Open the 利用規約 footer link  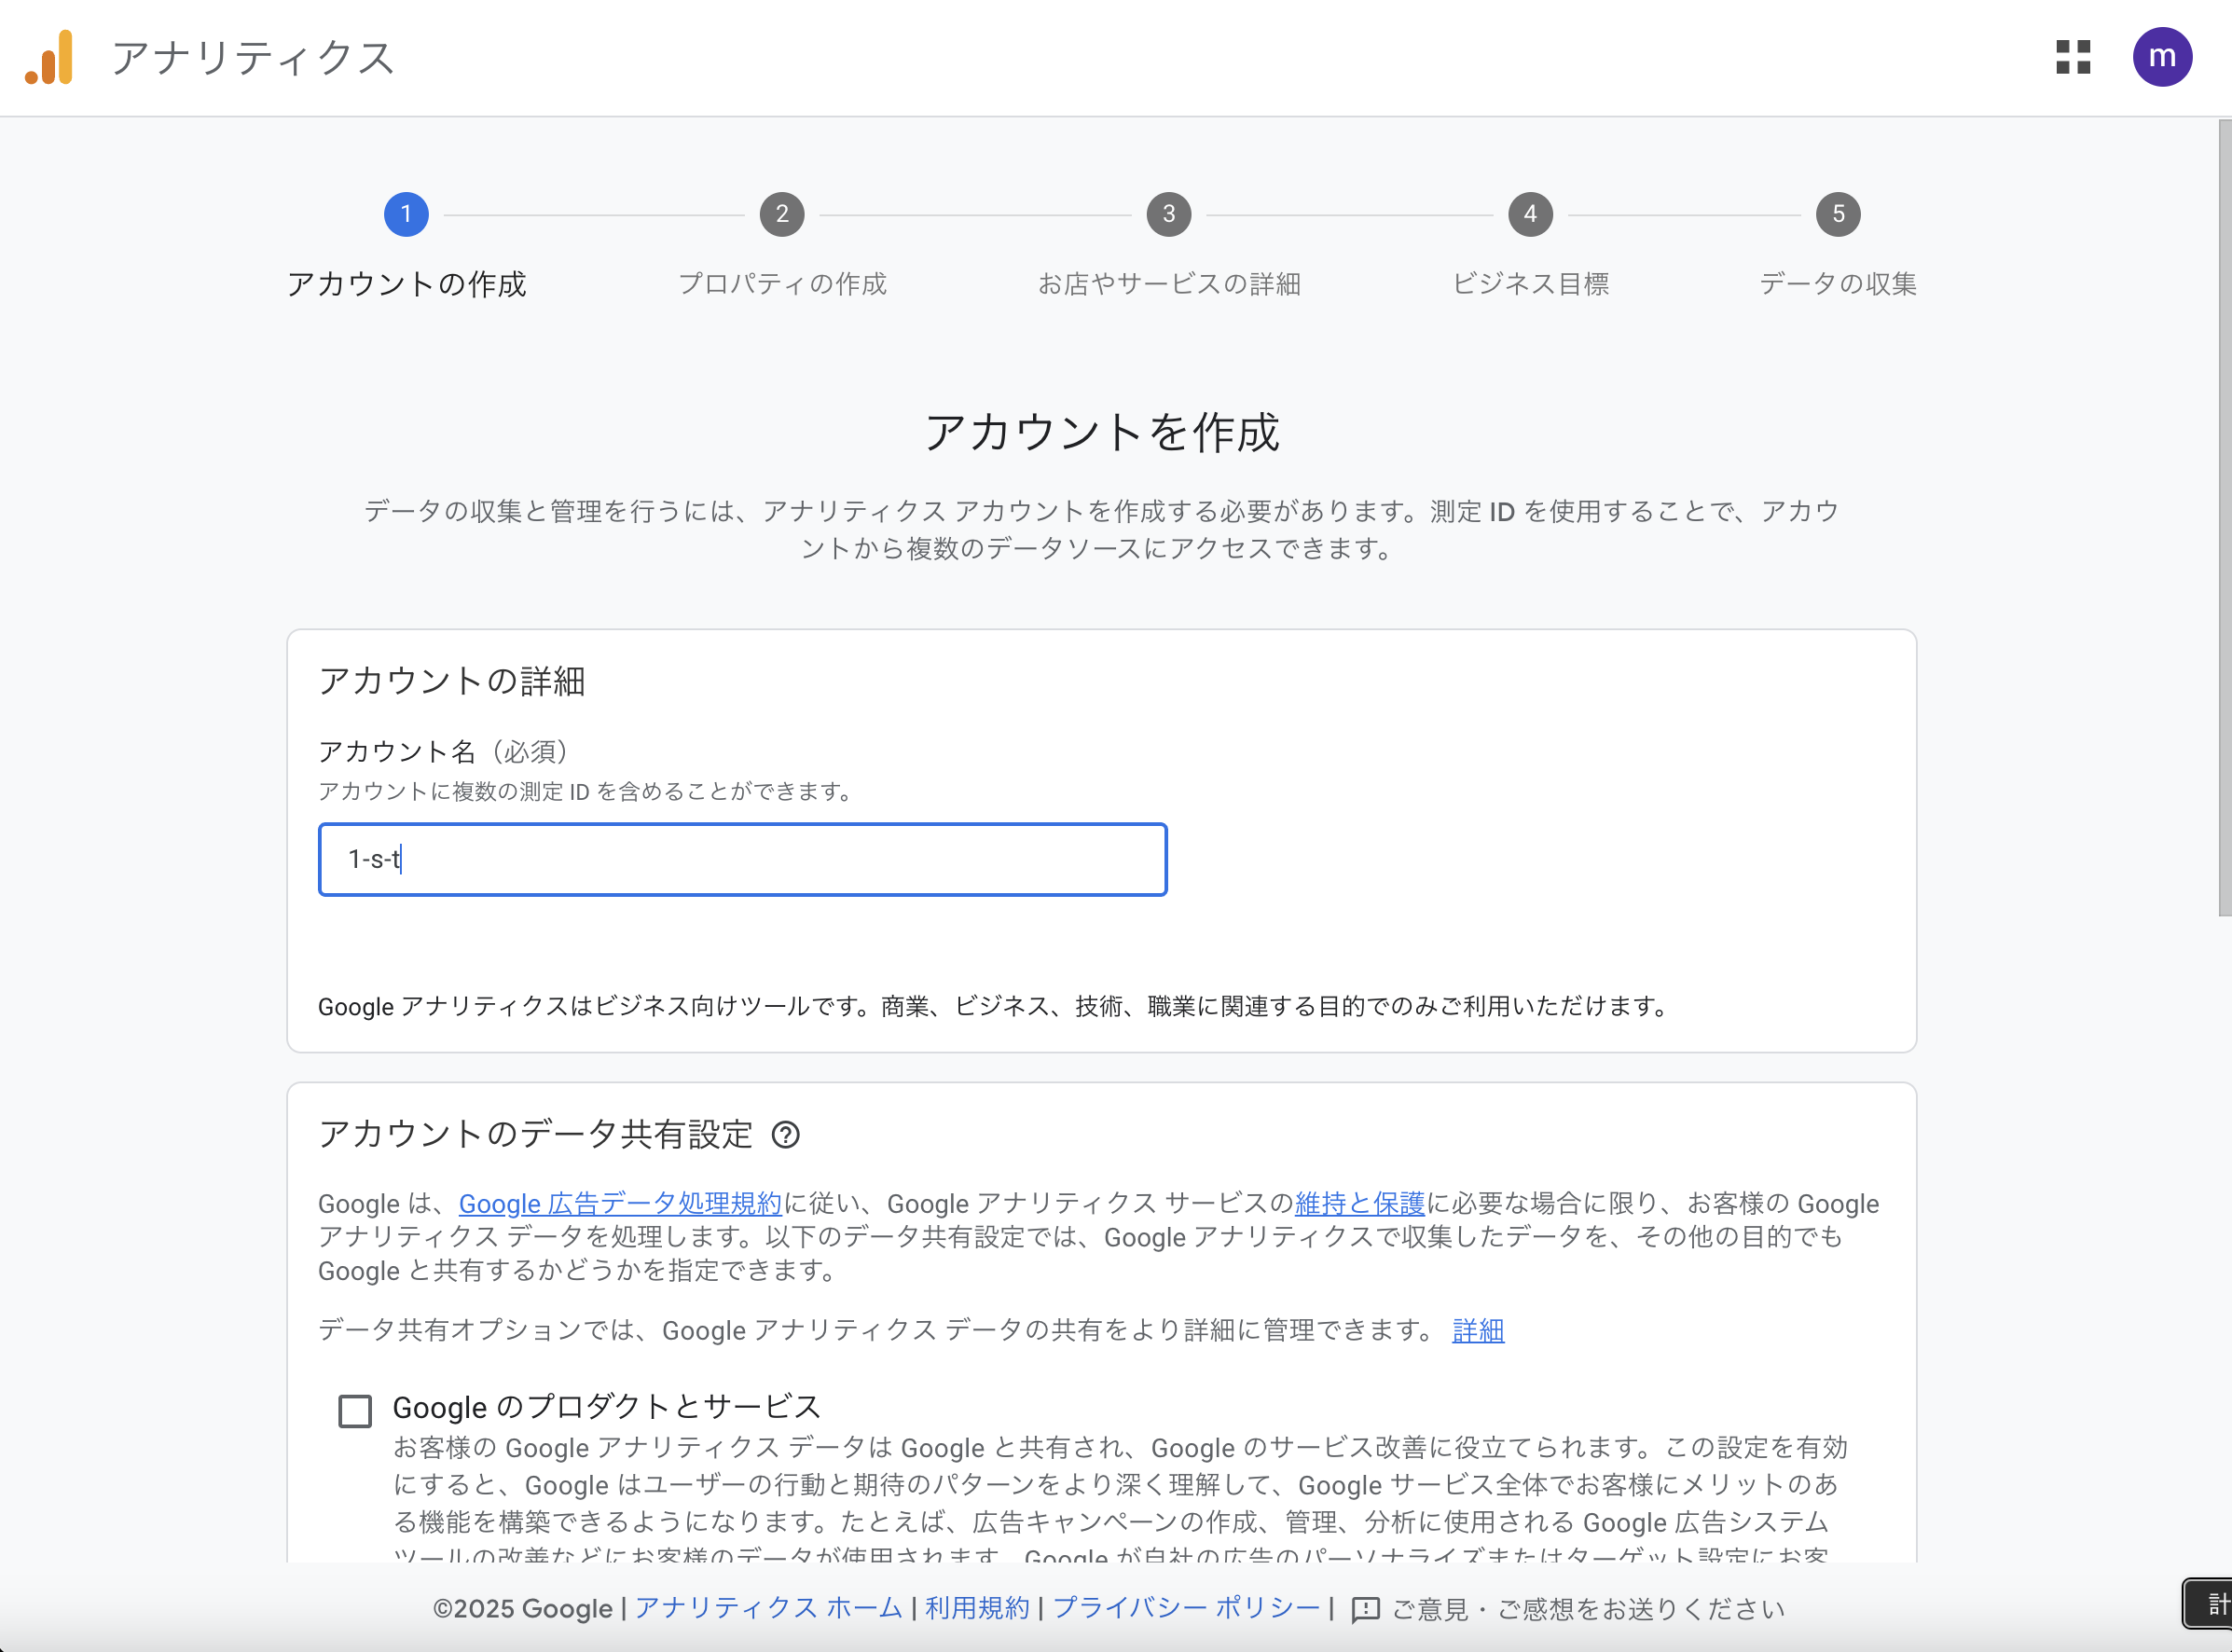977,1608
